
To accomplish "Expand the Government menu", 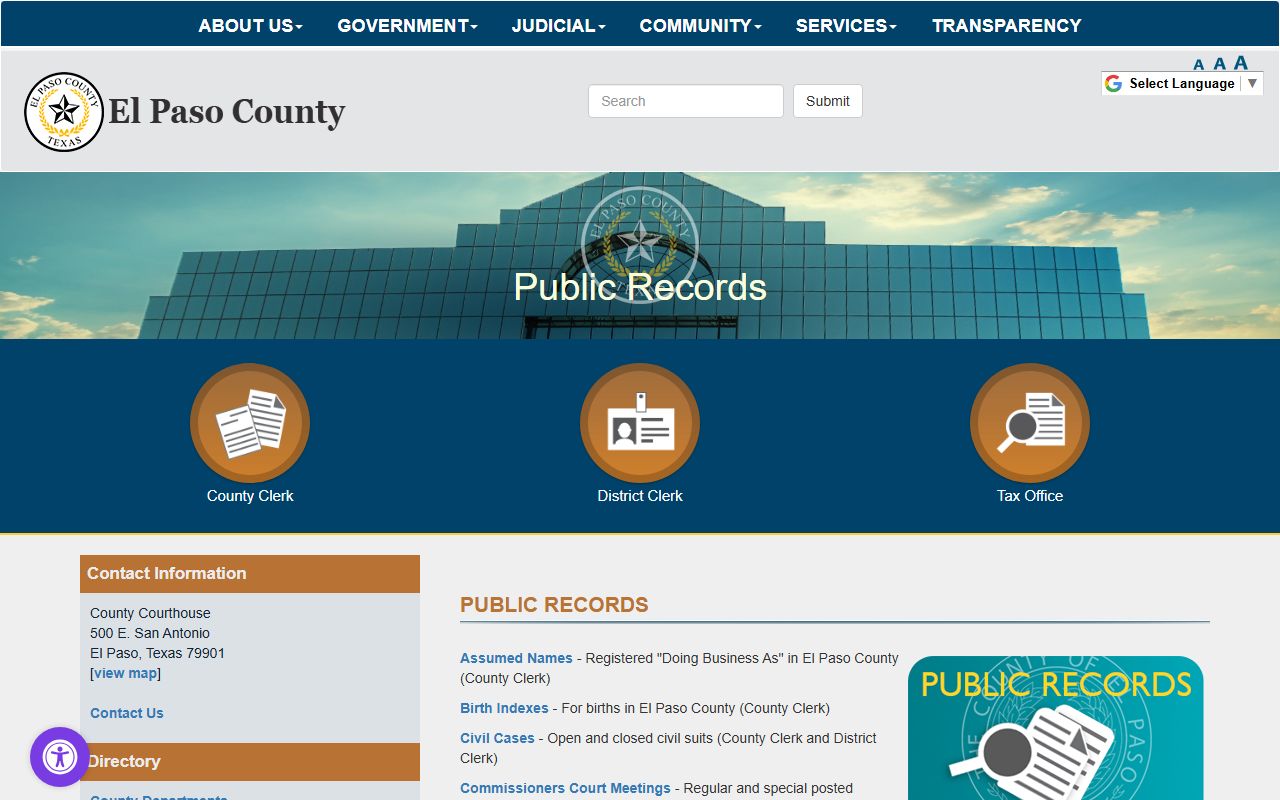I will 407,26.
